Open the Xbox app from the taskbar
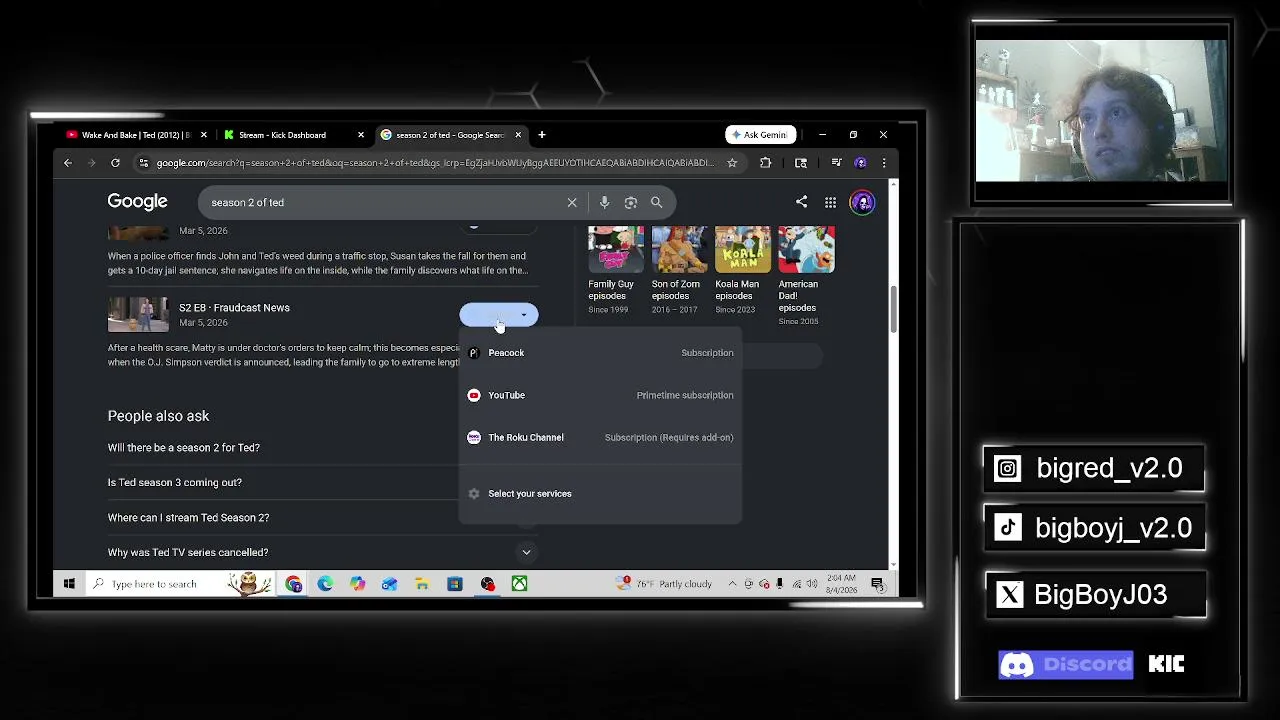1280x720 pixels. pos(520,584)
